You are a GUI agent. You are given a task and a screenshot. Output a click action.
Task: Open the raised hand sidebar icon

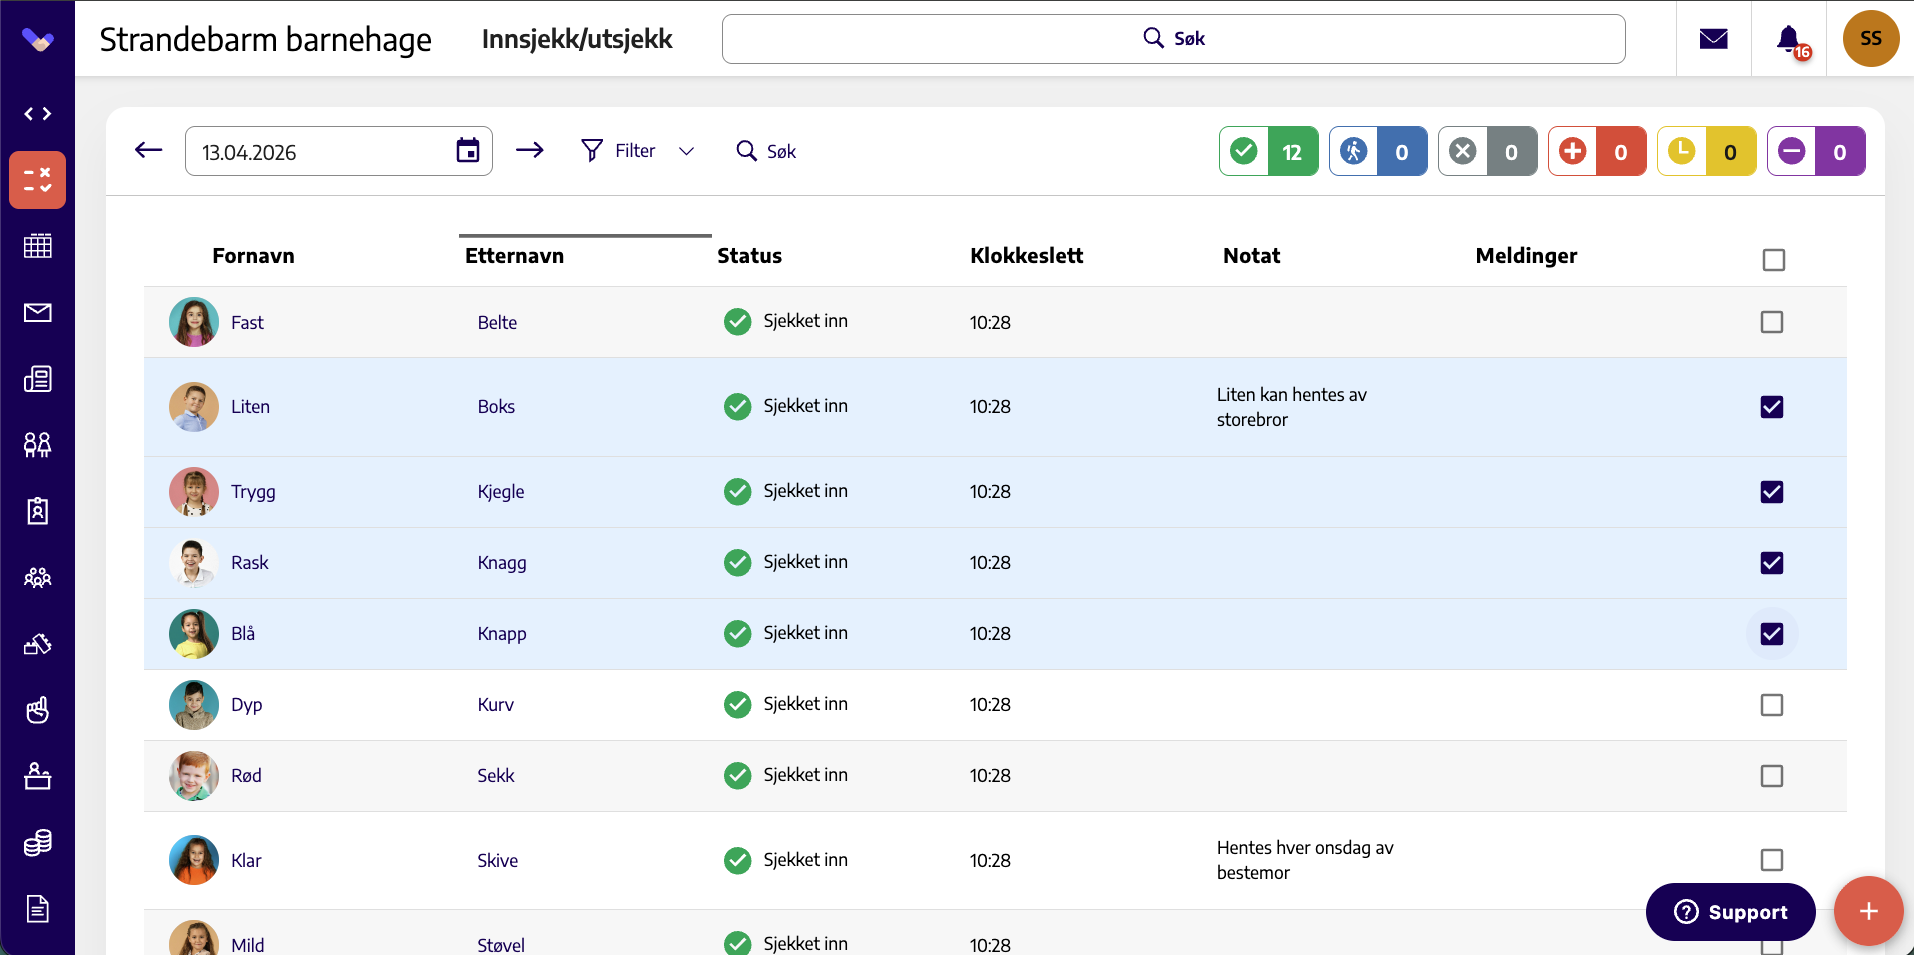tap(37, 710)
